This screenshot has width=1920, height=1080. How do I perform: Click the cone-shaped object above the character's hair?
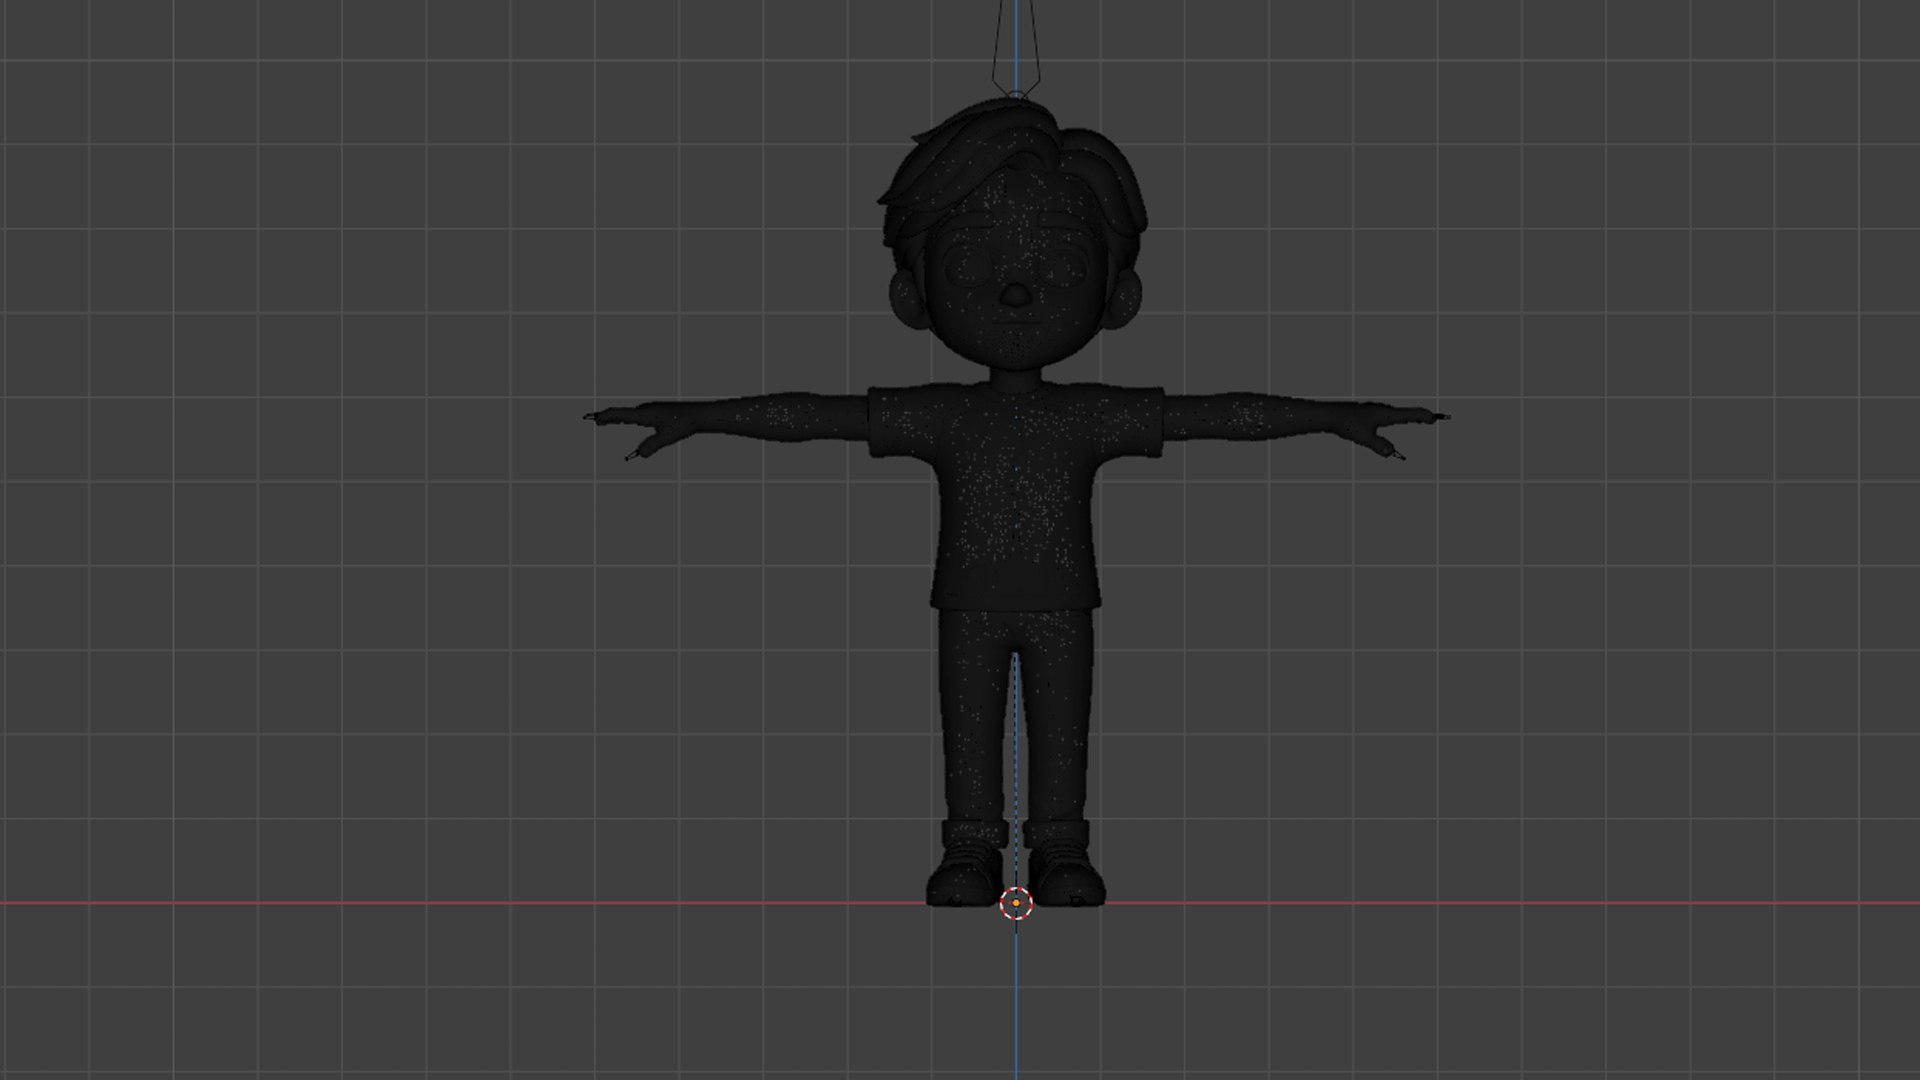tap(1016, 48)
